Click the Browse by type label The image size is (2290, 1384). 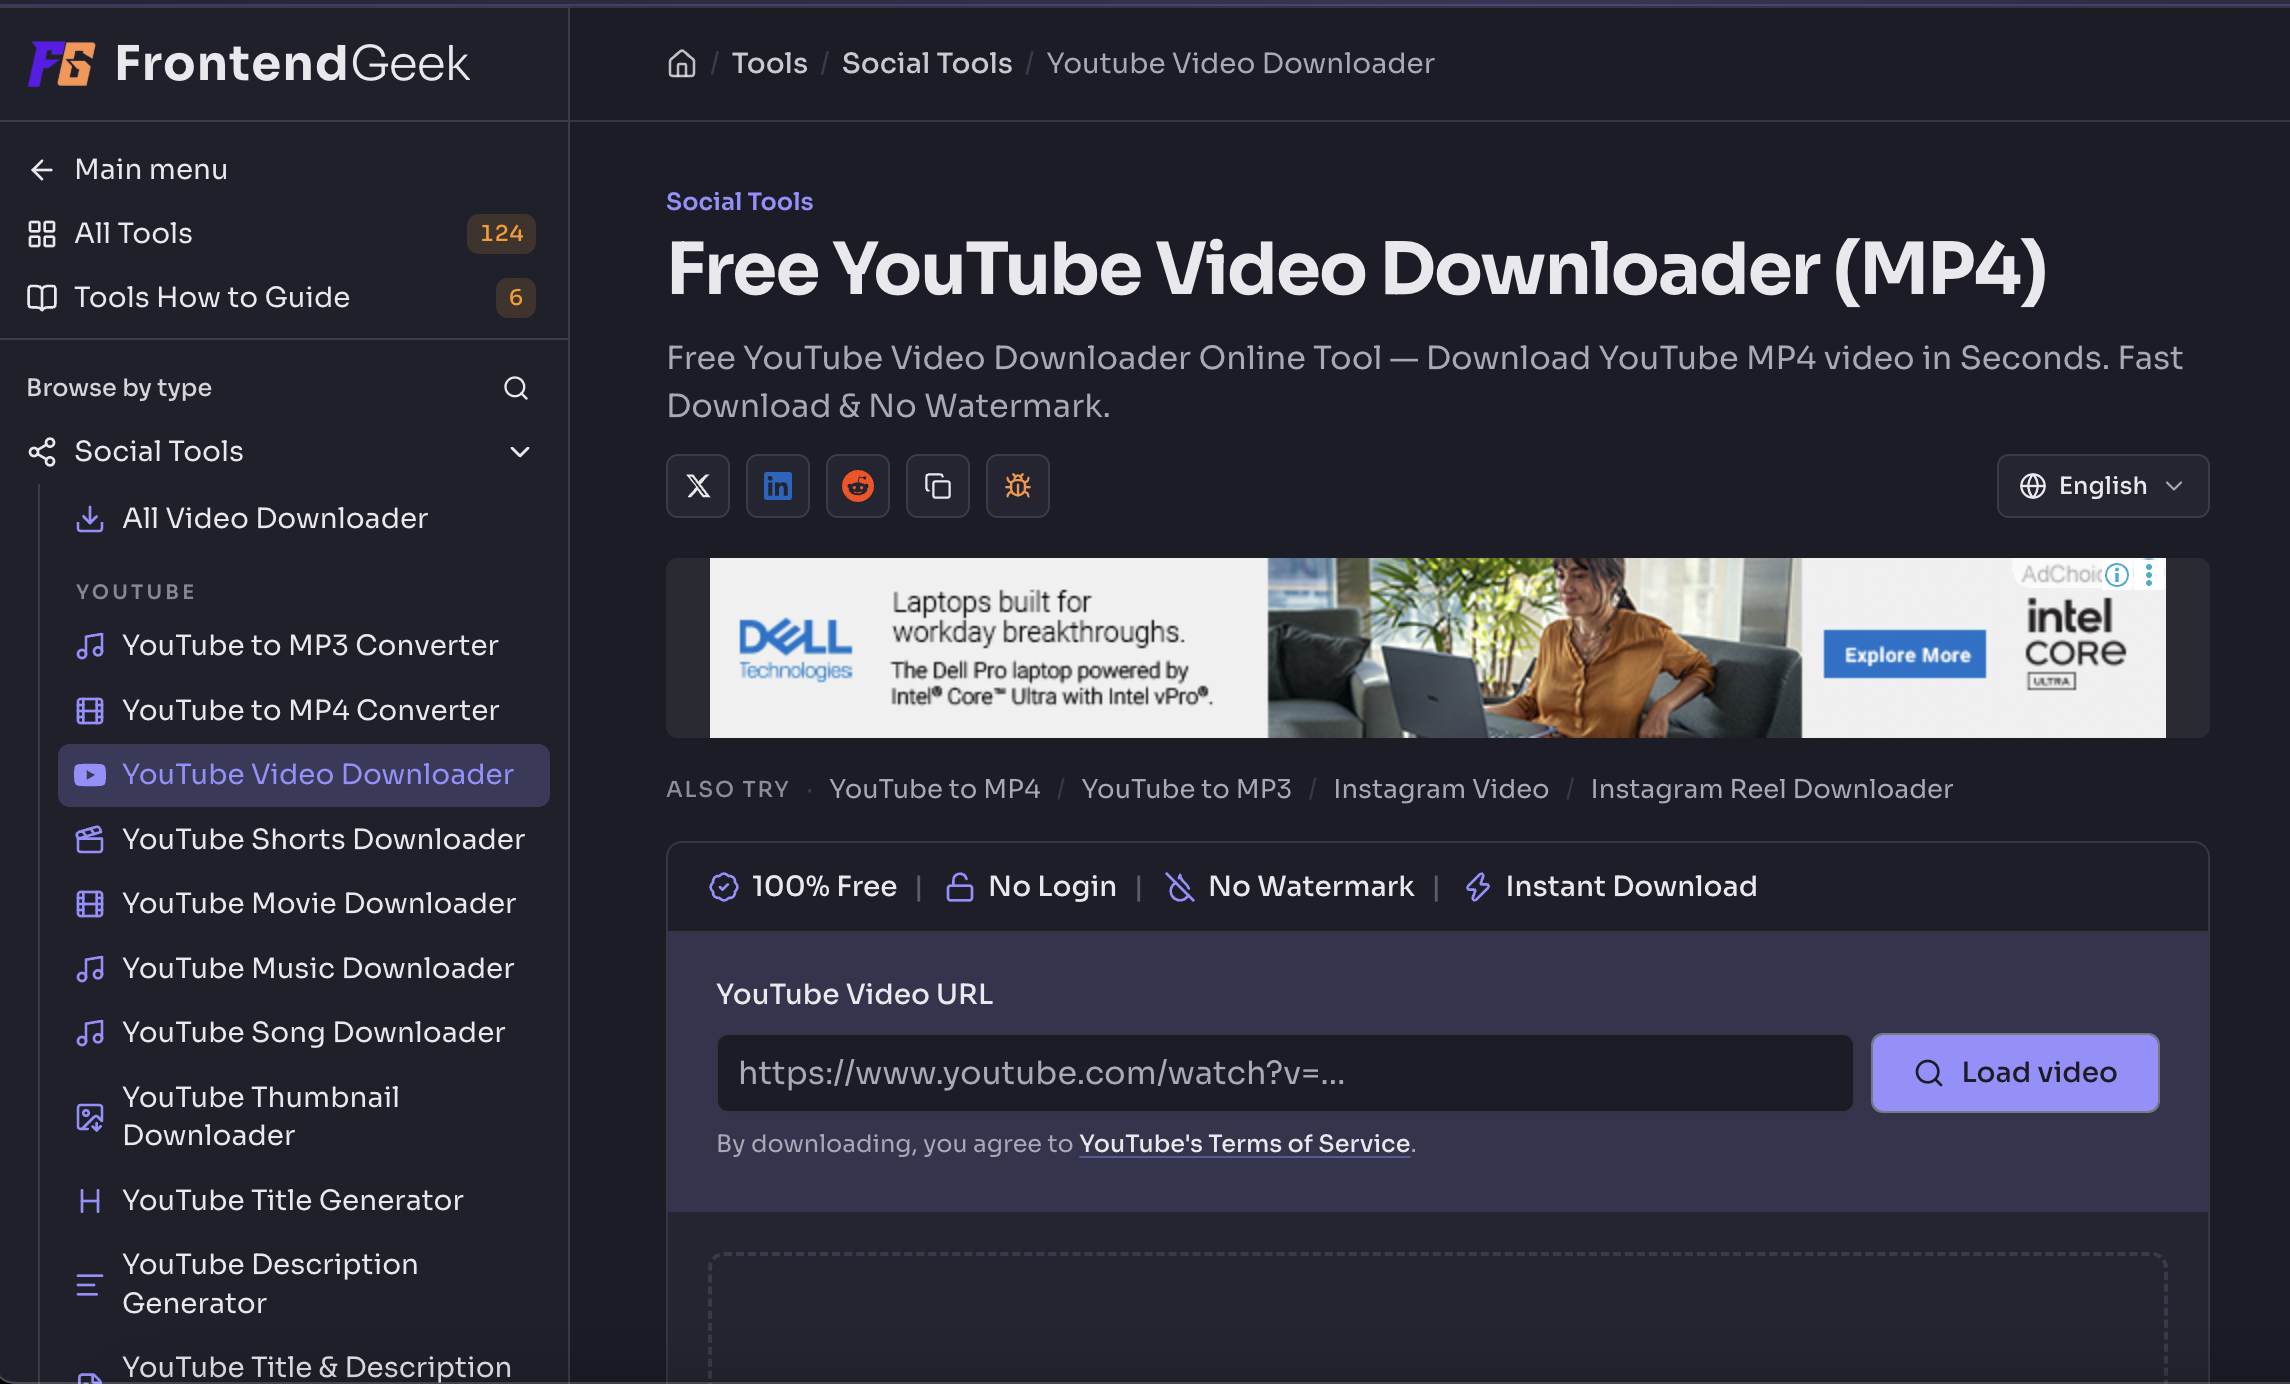pyautogui.click(x=119, y=388)
